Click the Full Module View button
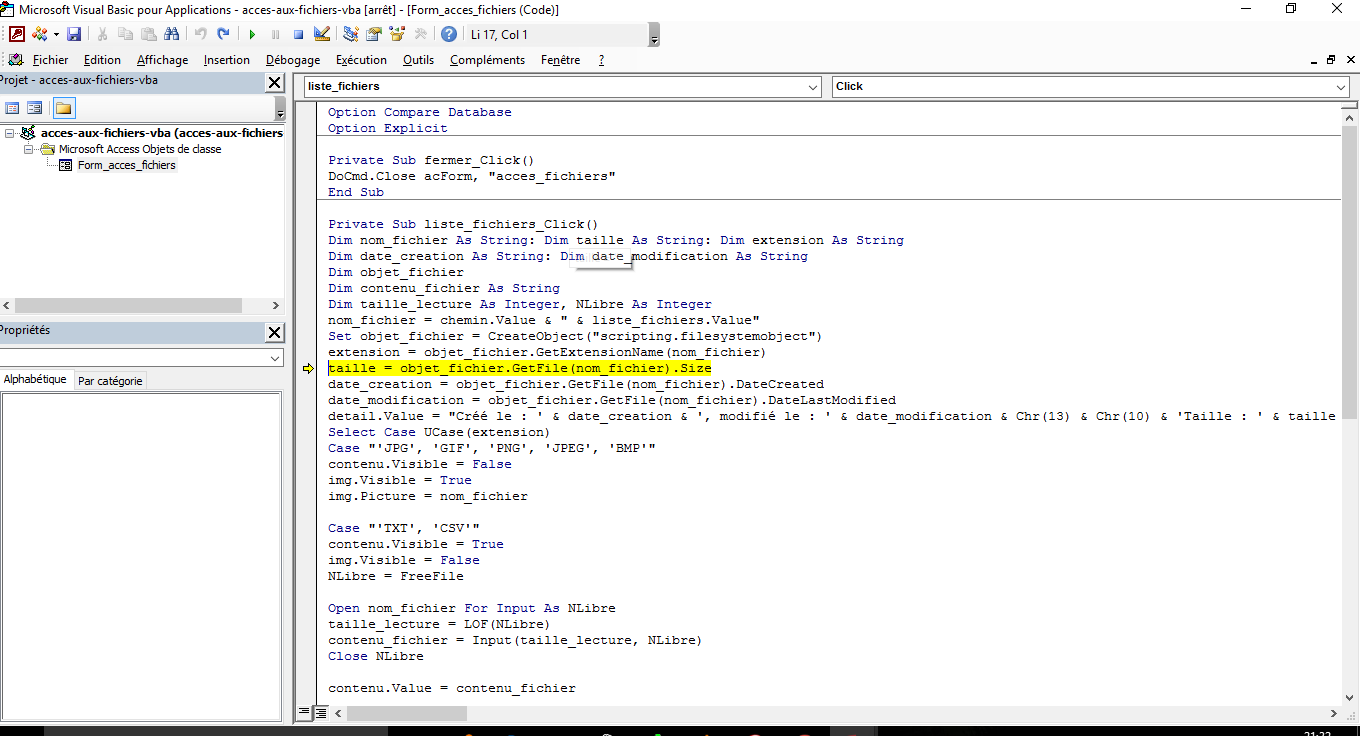This screenshot has height=736, width=1360. pyautogui.click(x=320, y=713)
